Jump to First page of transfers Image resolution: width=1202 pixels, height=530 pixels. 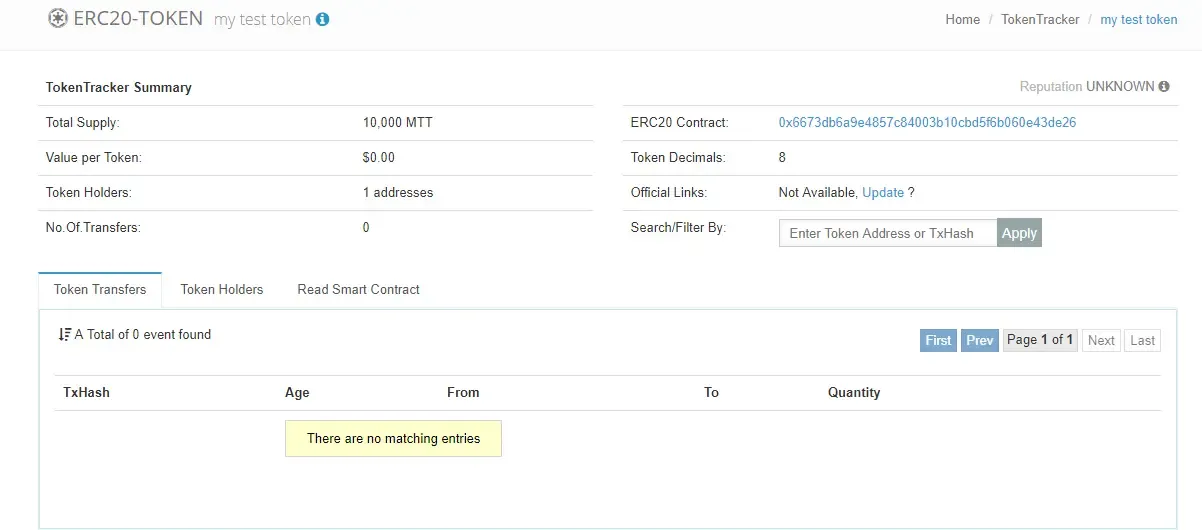click(938, 340)
